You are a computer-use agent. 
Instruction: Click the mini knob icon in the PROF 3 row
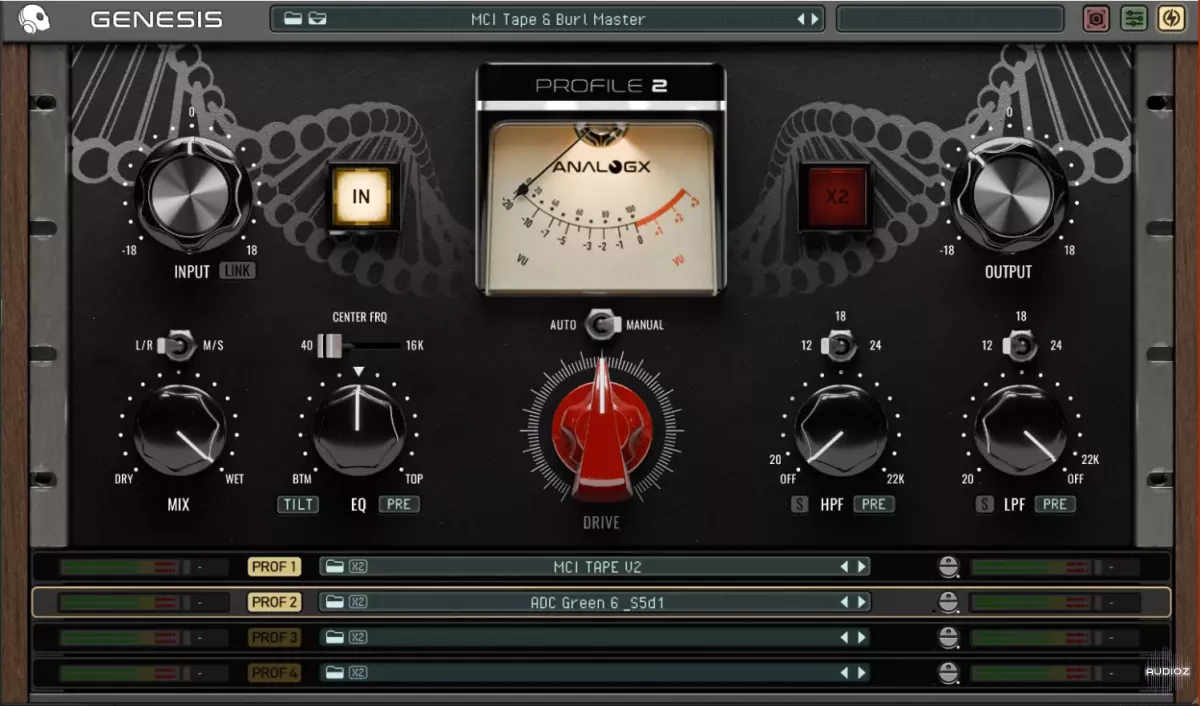(948, 637)
